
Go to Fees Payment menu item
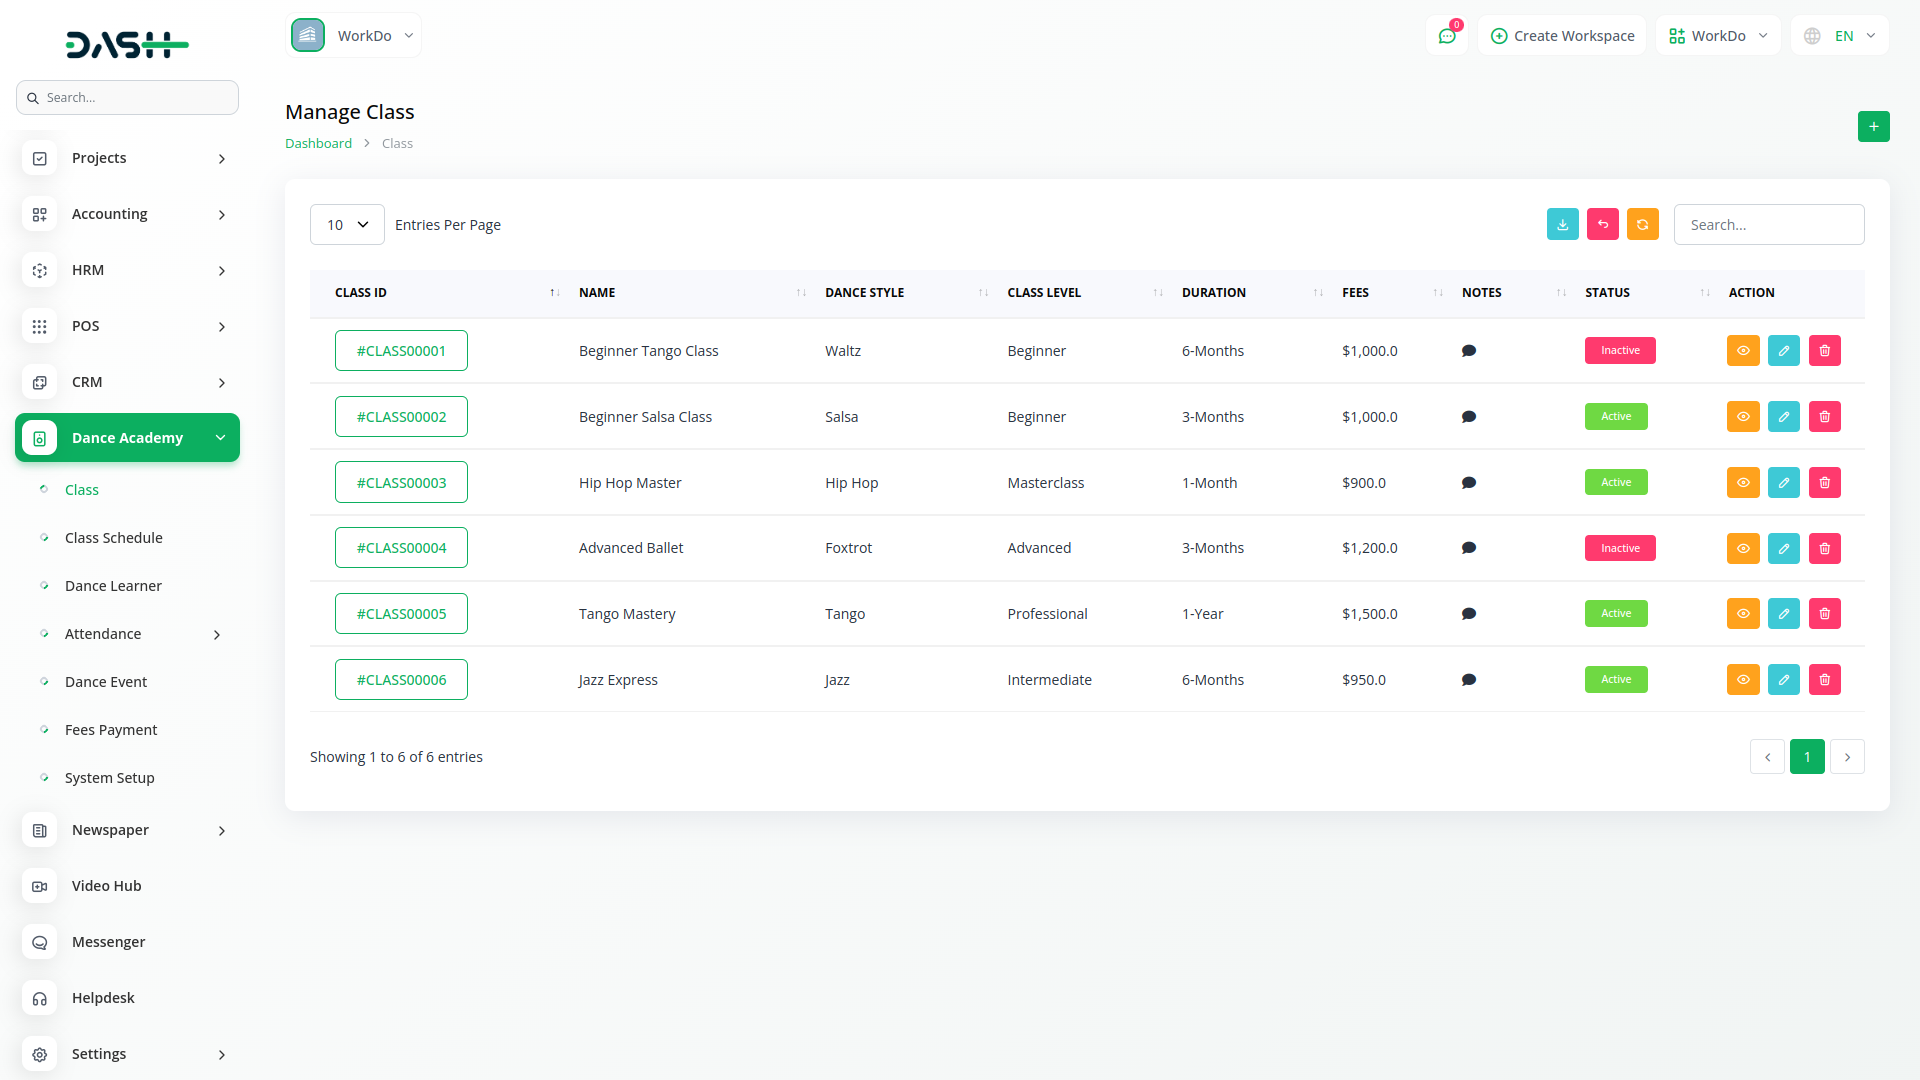[111, 730]
